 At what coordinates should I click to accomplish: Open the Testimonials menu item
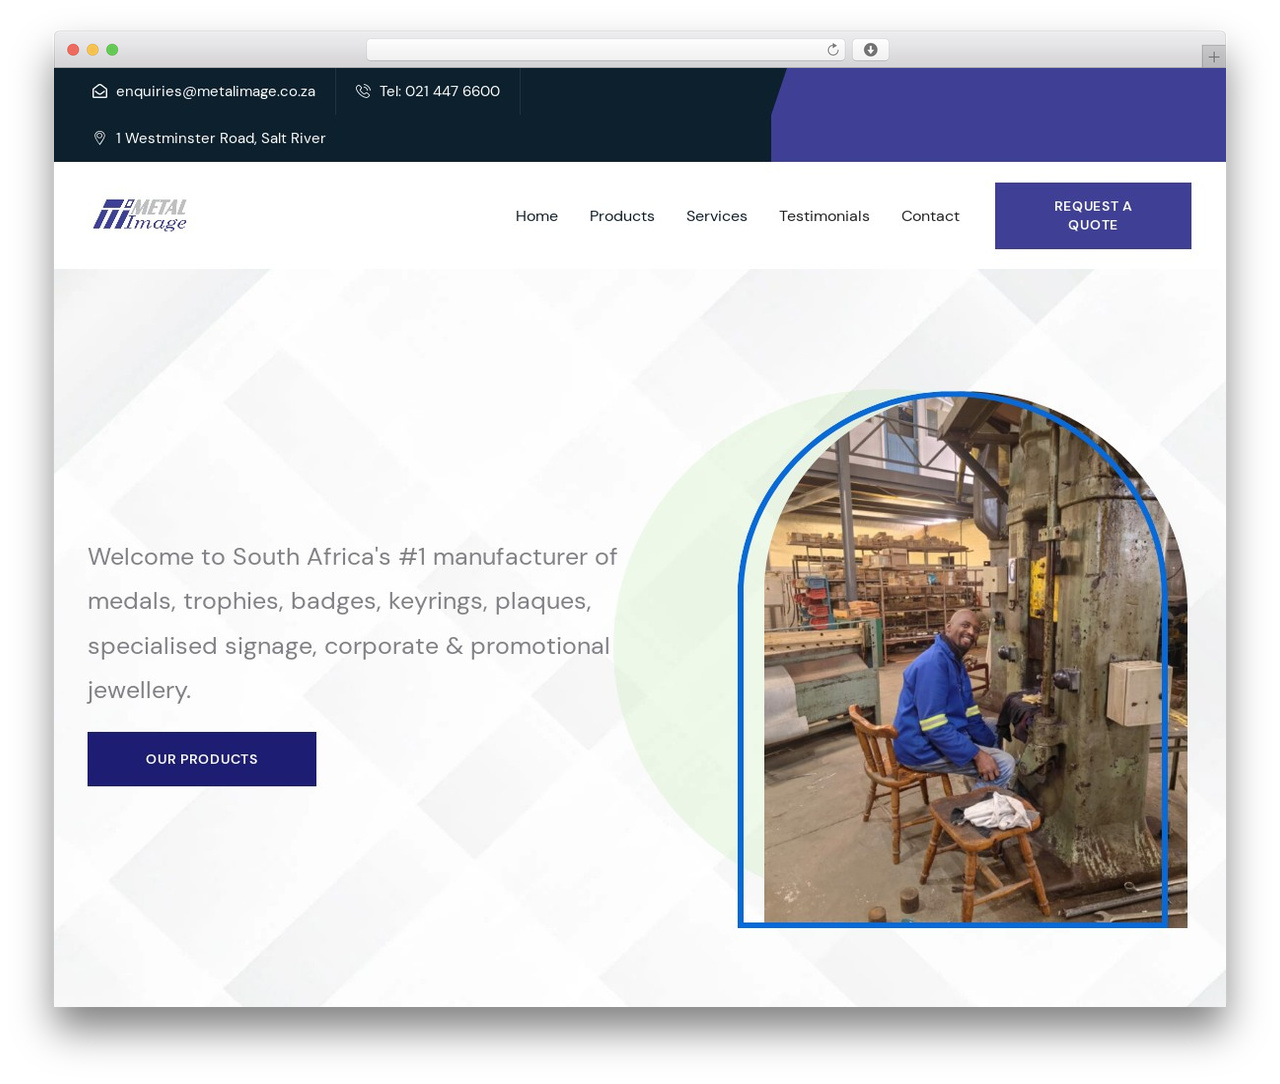coord(824,216)
